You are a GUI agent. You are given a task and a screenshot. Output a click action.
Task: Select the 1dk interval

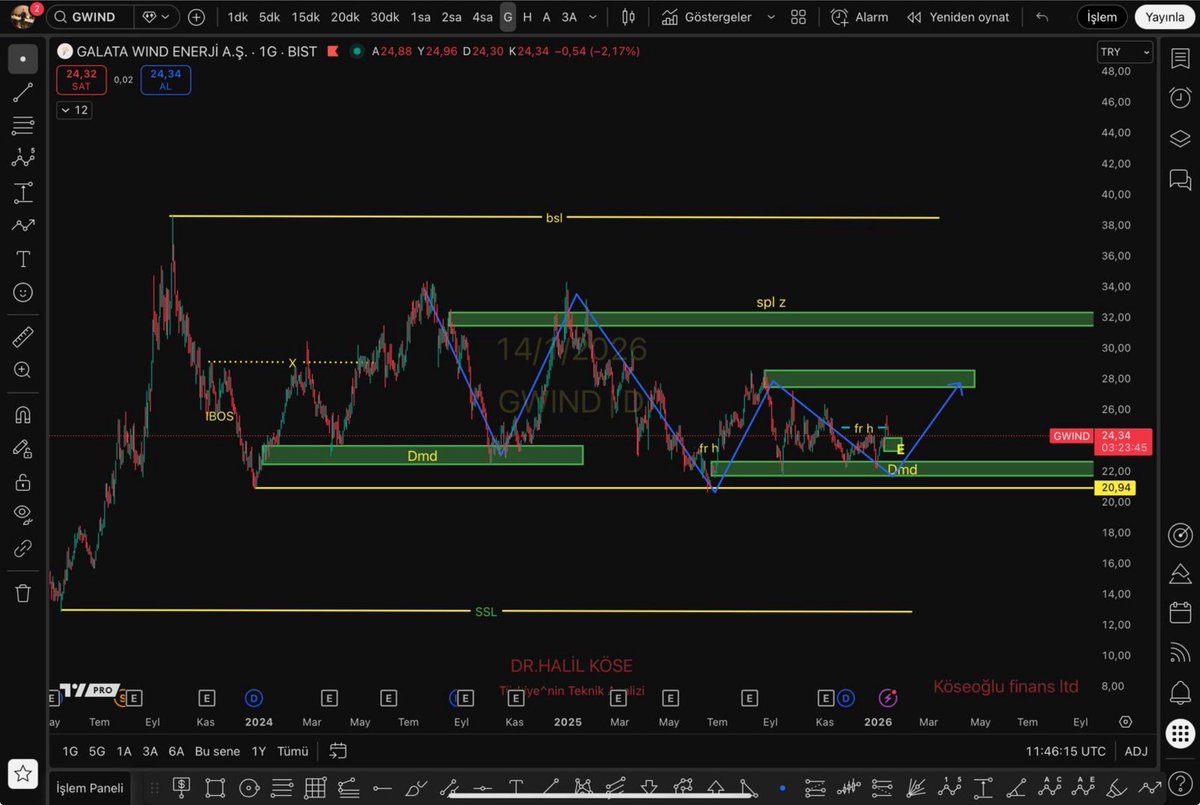point(238,17)
